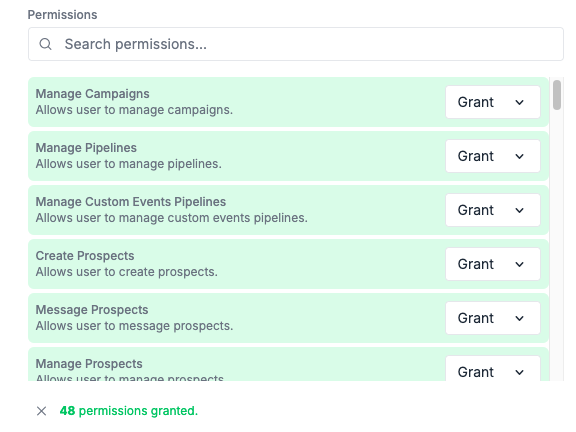Click the magnifier icon in permissions search
The image size is (576, 432).
pos(46,44)
